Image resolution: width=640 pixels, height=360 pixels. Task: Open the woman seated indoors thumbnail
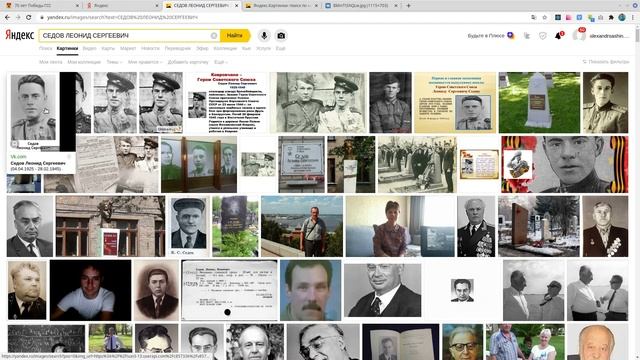tap(400, 226)
